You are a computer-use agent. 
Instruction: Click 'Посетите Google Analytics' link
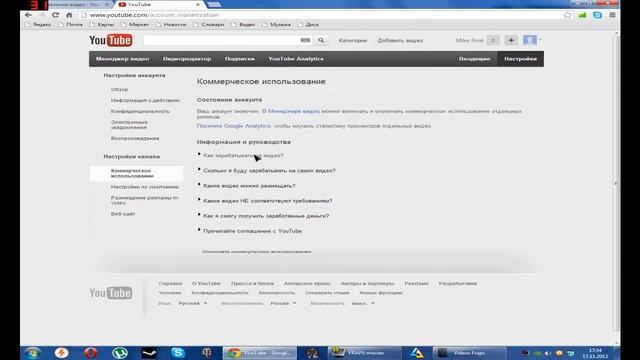(x=233, y=126)
